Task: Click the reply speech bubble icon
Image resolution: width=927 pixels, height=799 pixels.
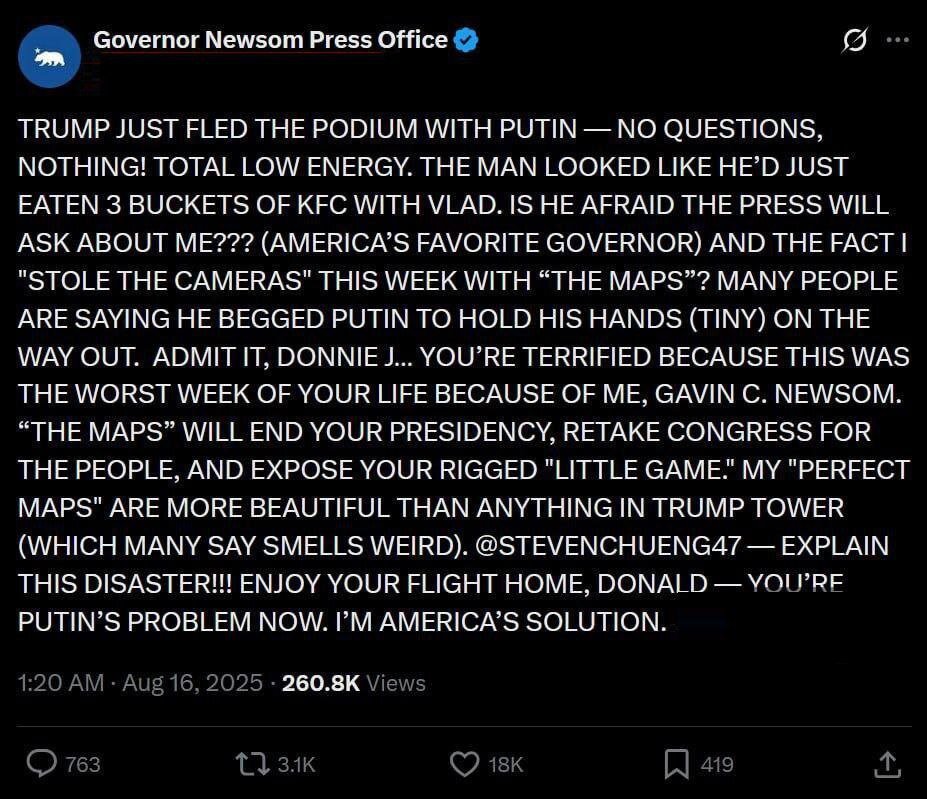Action: click(41, 764)
